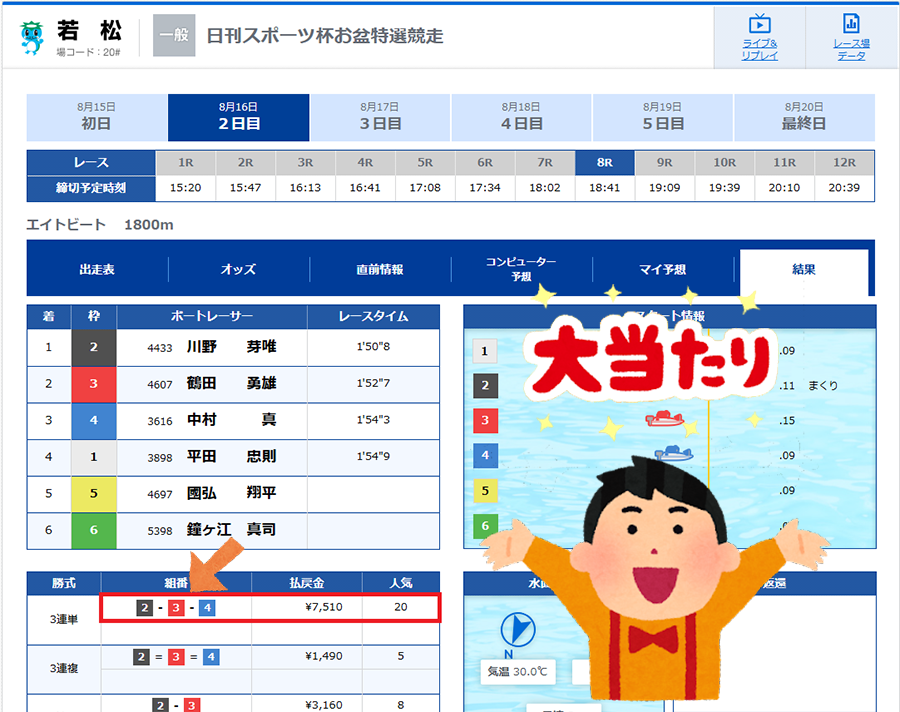Screen dimensions: 900x712
Task: Click registration number 4433
Action: tap(160, 348)
